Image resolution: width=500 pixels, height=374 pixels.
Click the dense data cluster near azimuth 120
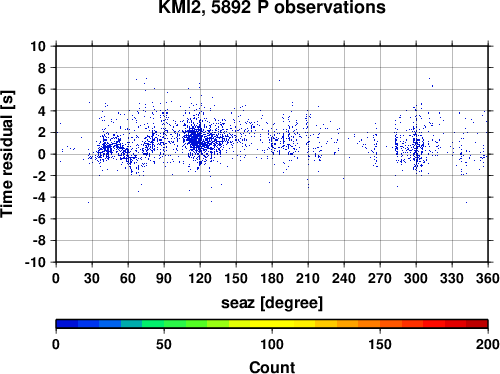196,138
